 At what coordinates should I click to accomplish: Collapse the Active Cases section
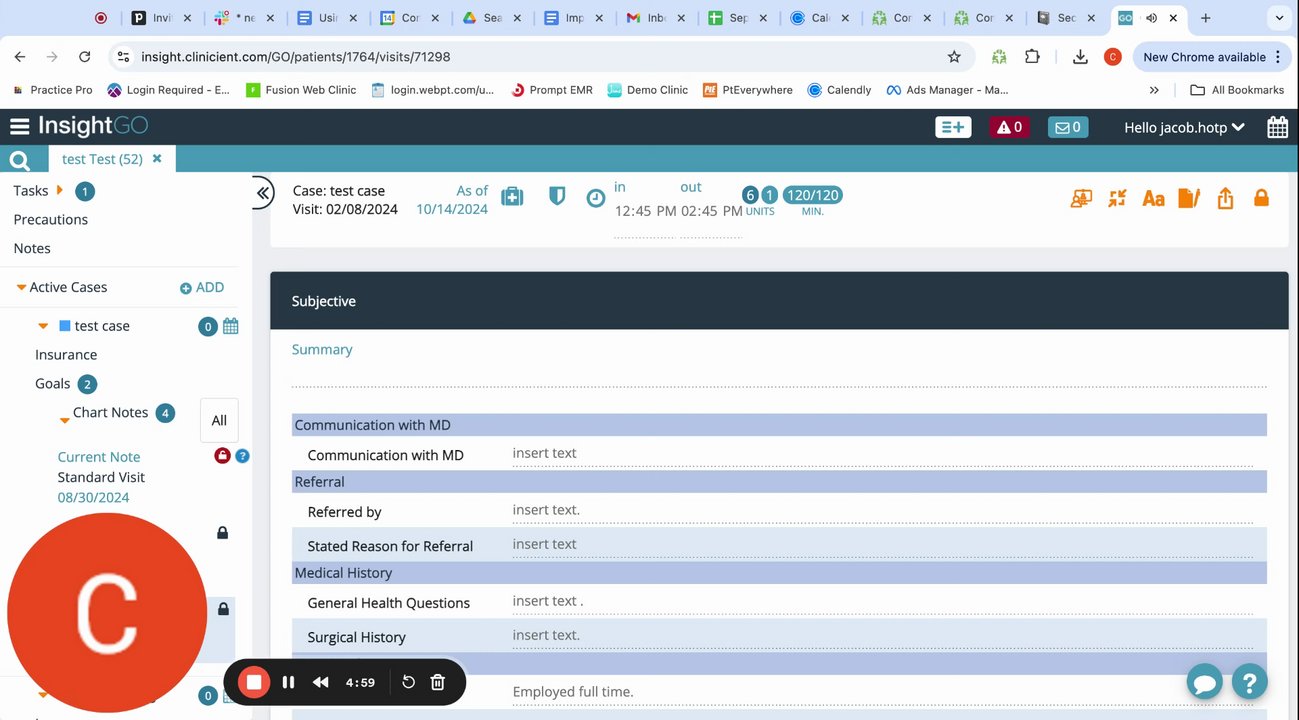[x=21, y=288]
